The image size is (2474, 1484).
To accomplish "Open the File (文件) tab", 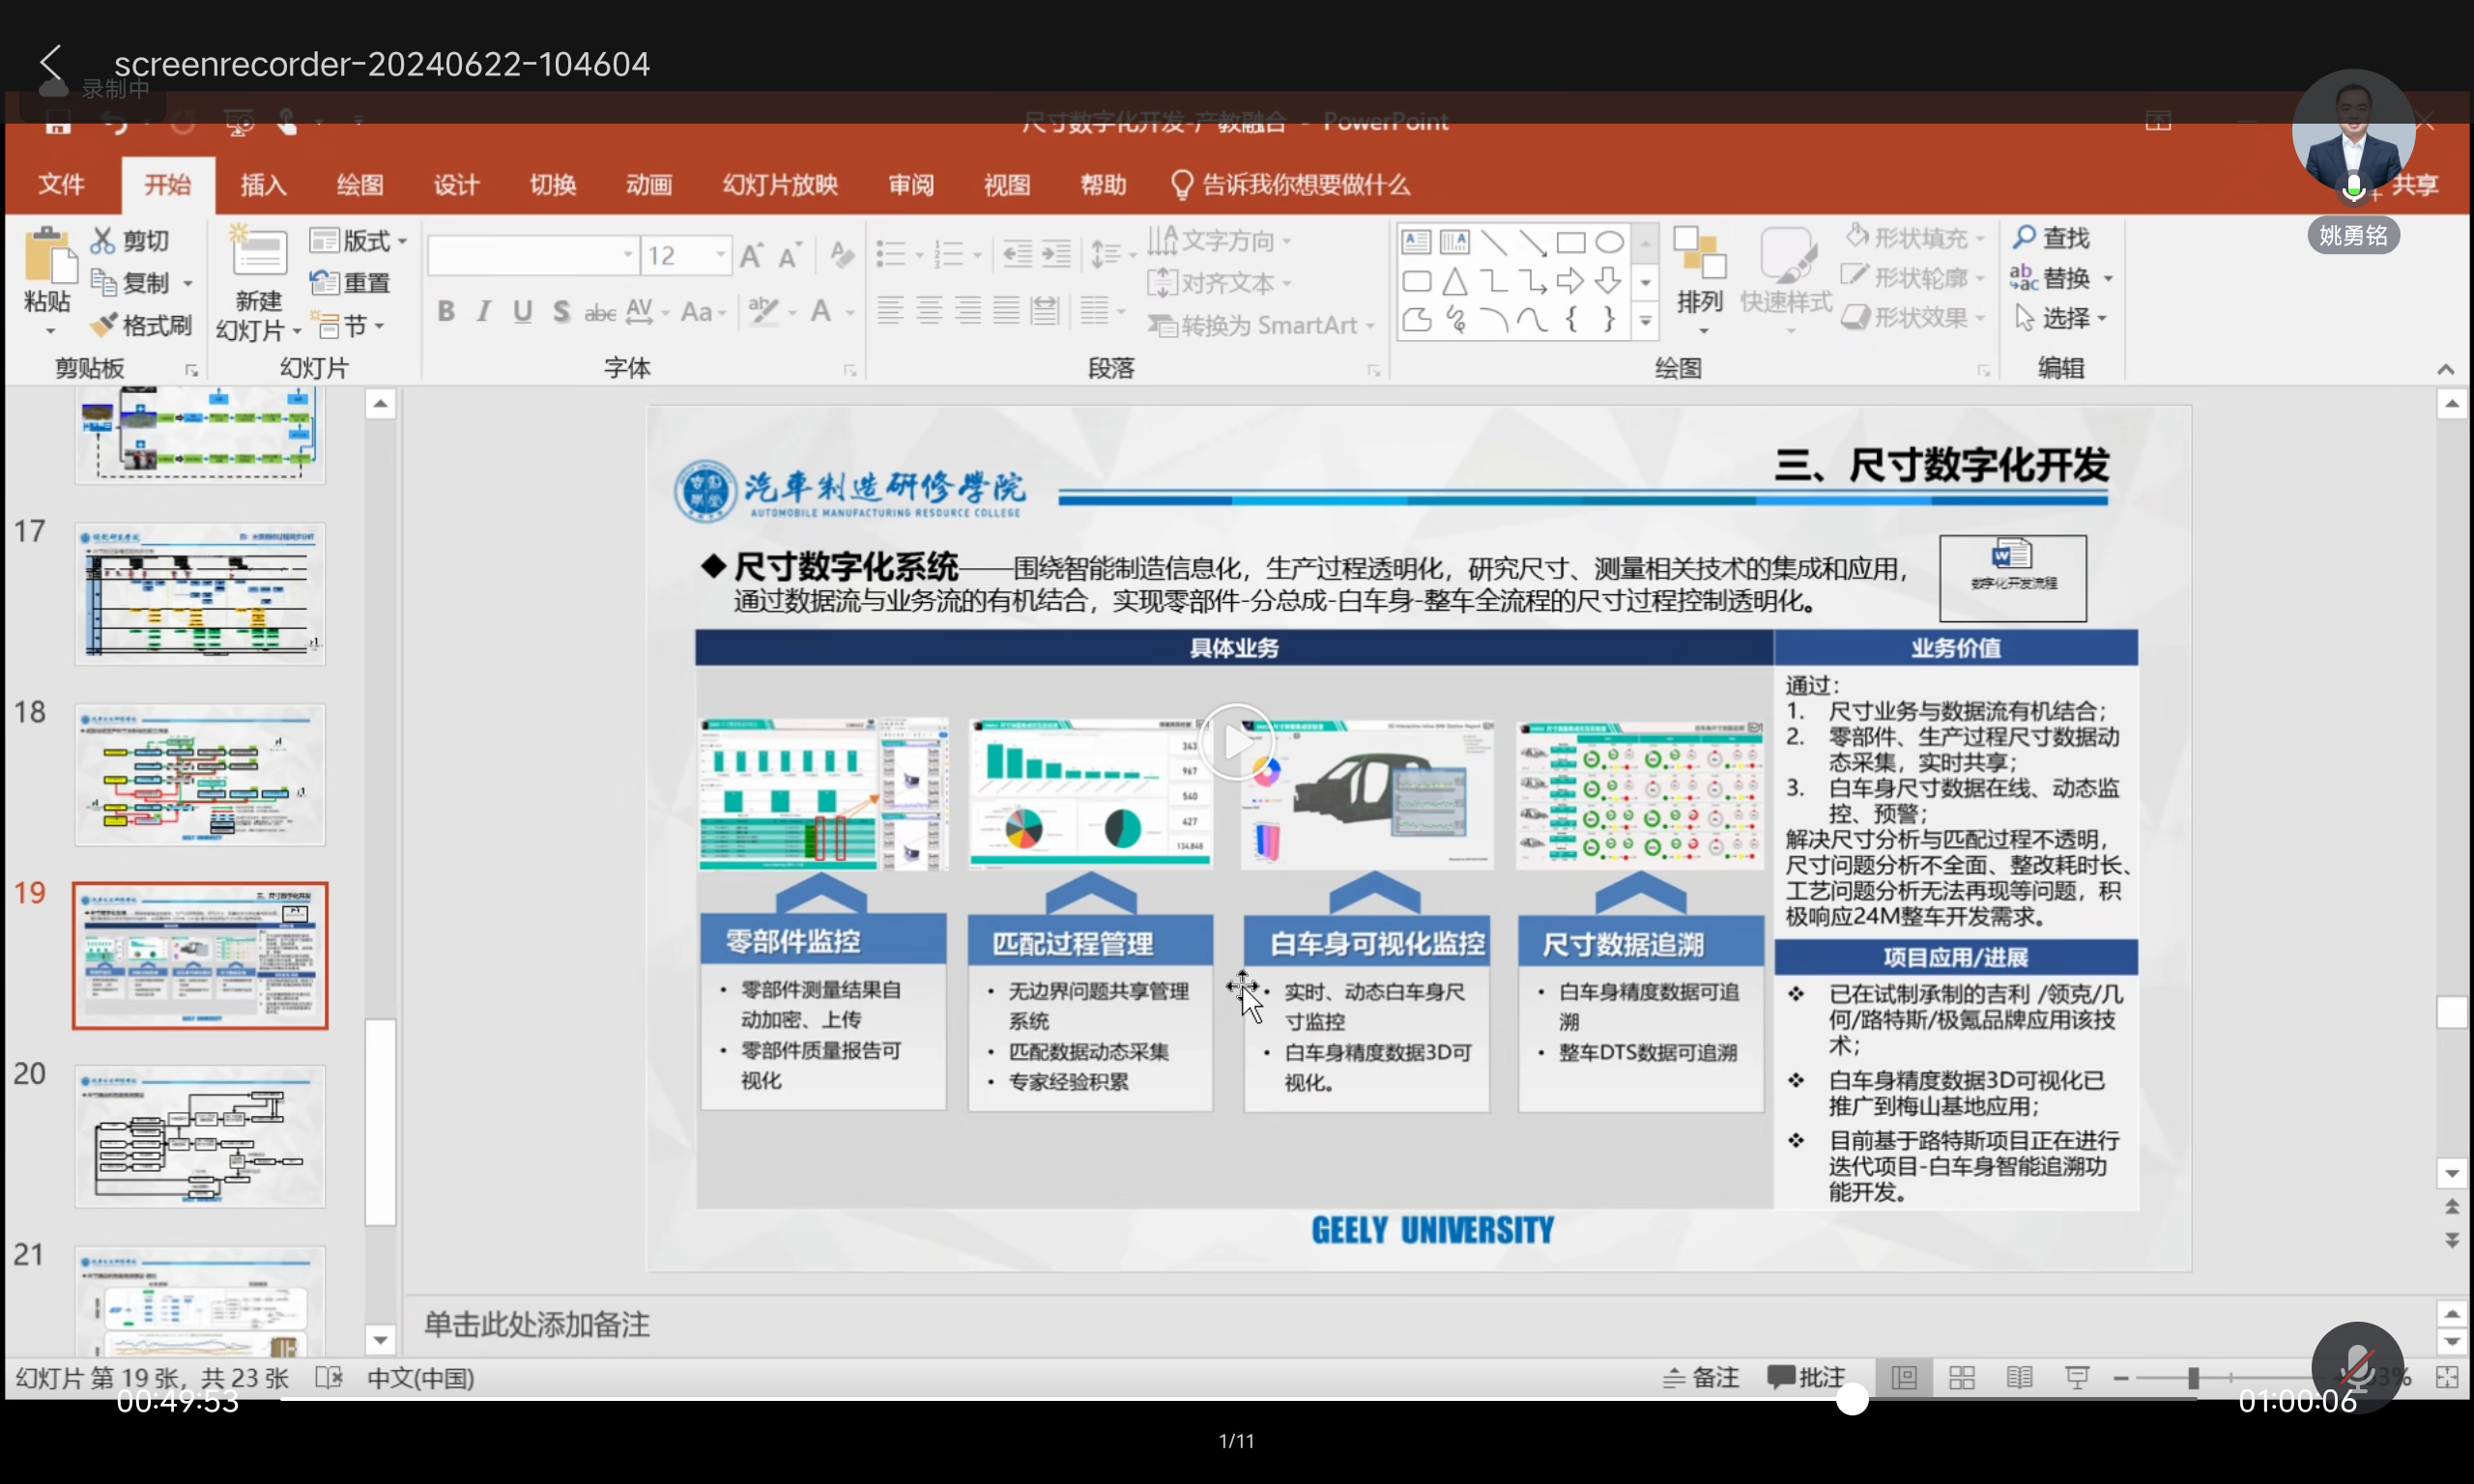I will (61, 185).
